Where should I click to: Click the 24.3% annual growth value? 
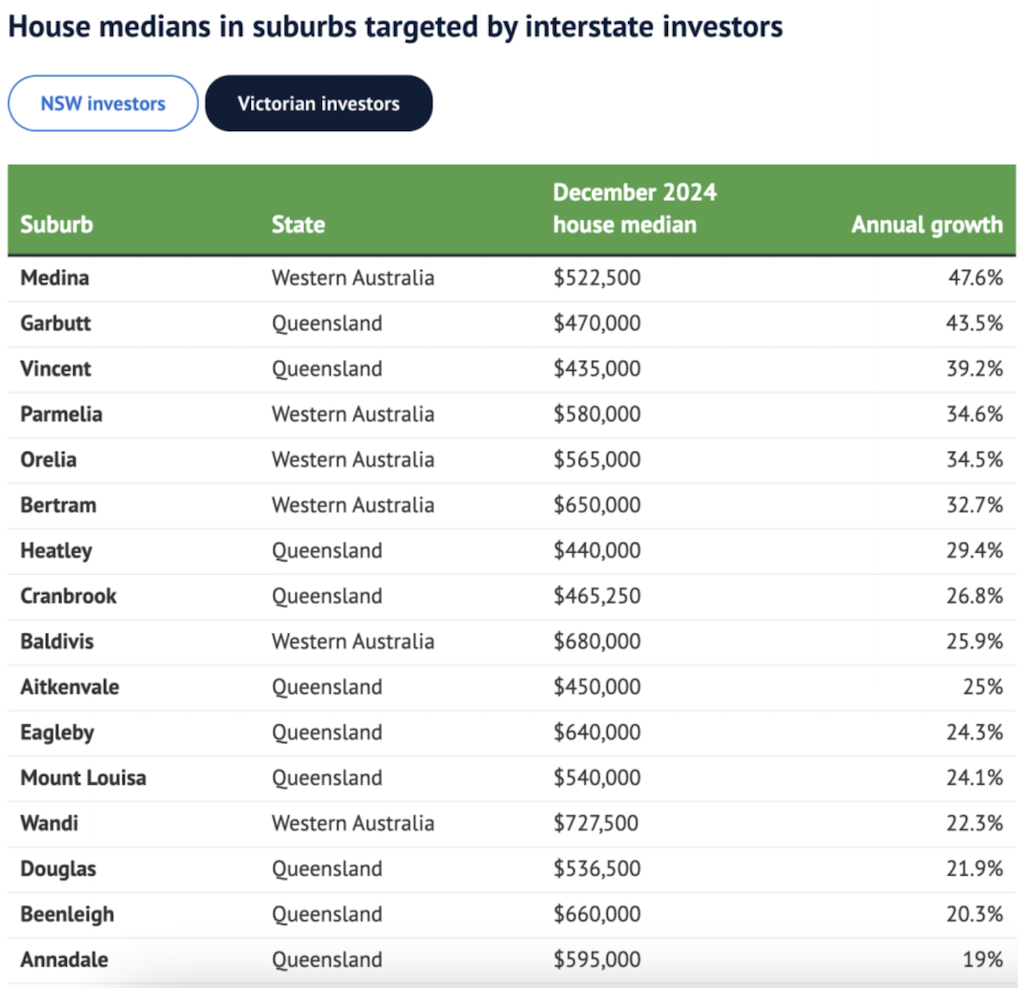975,732
